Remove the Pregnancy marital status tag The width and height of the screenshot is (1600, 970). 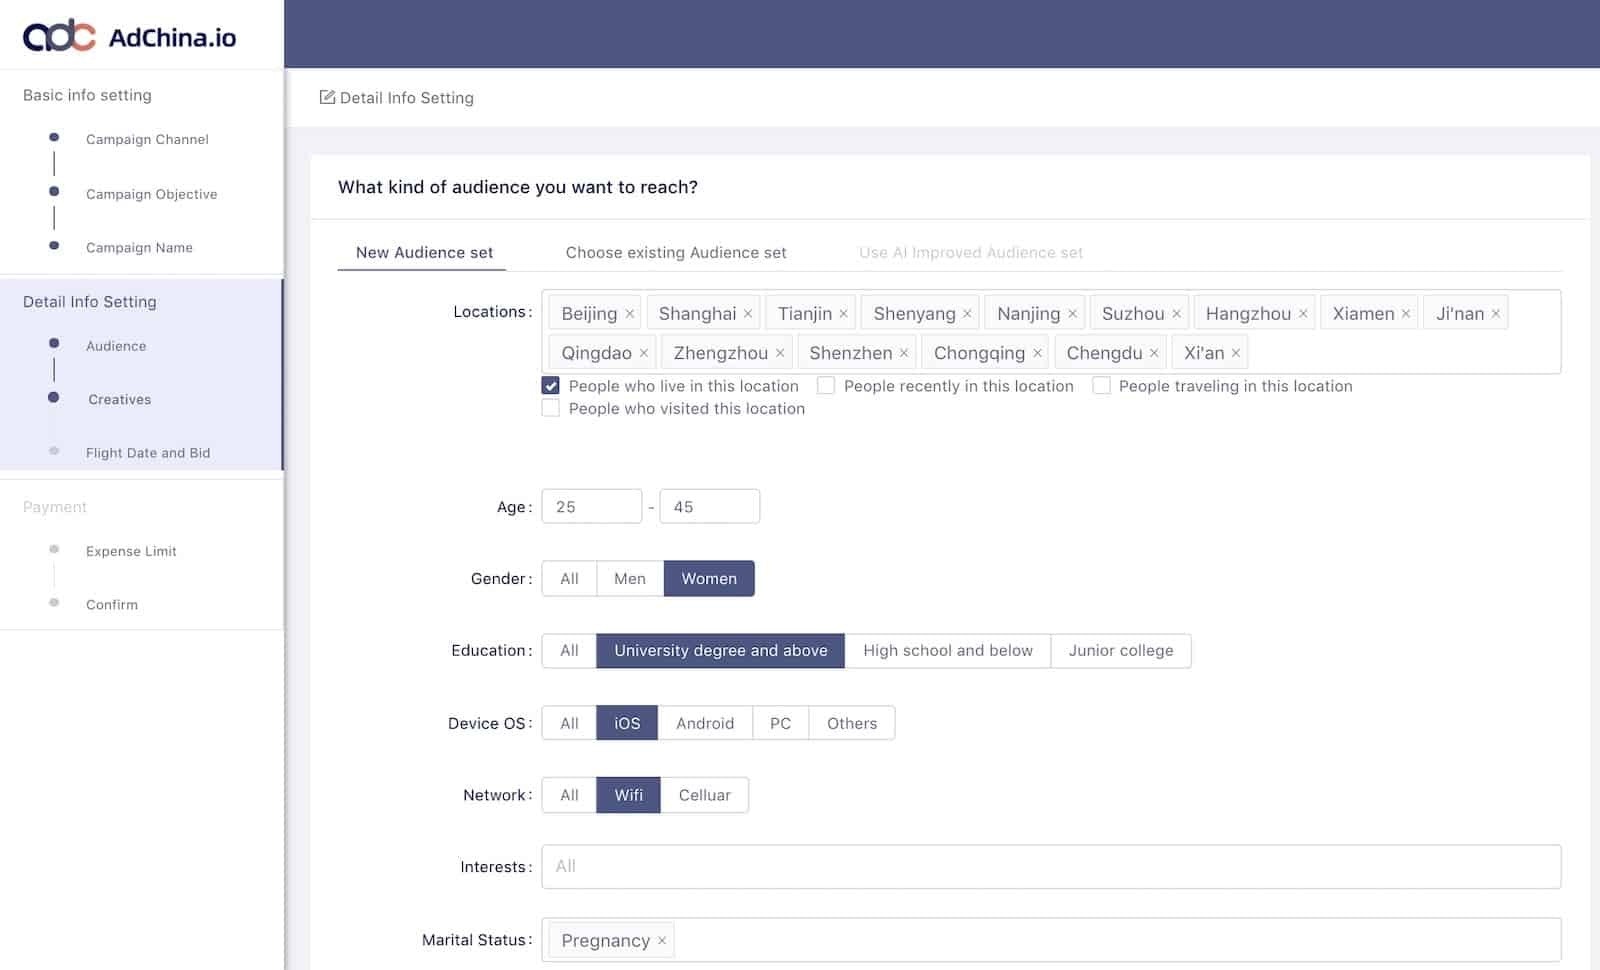(x=662, y=941)
